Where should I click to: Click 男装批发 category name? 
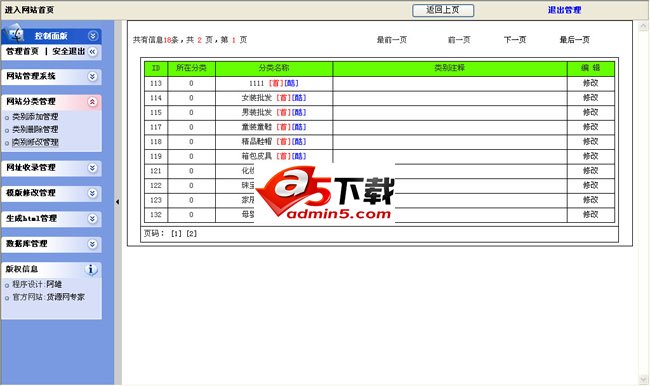pos(257,112)
